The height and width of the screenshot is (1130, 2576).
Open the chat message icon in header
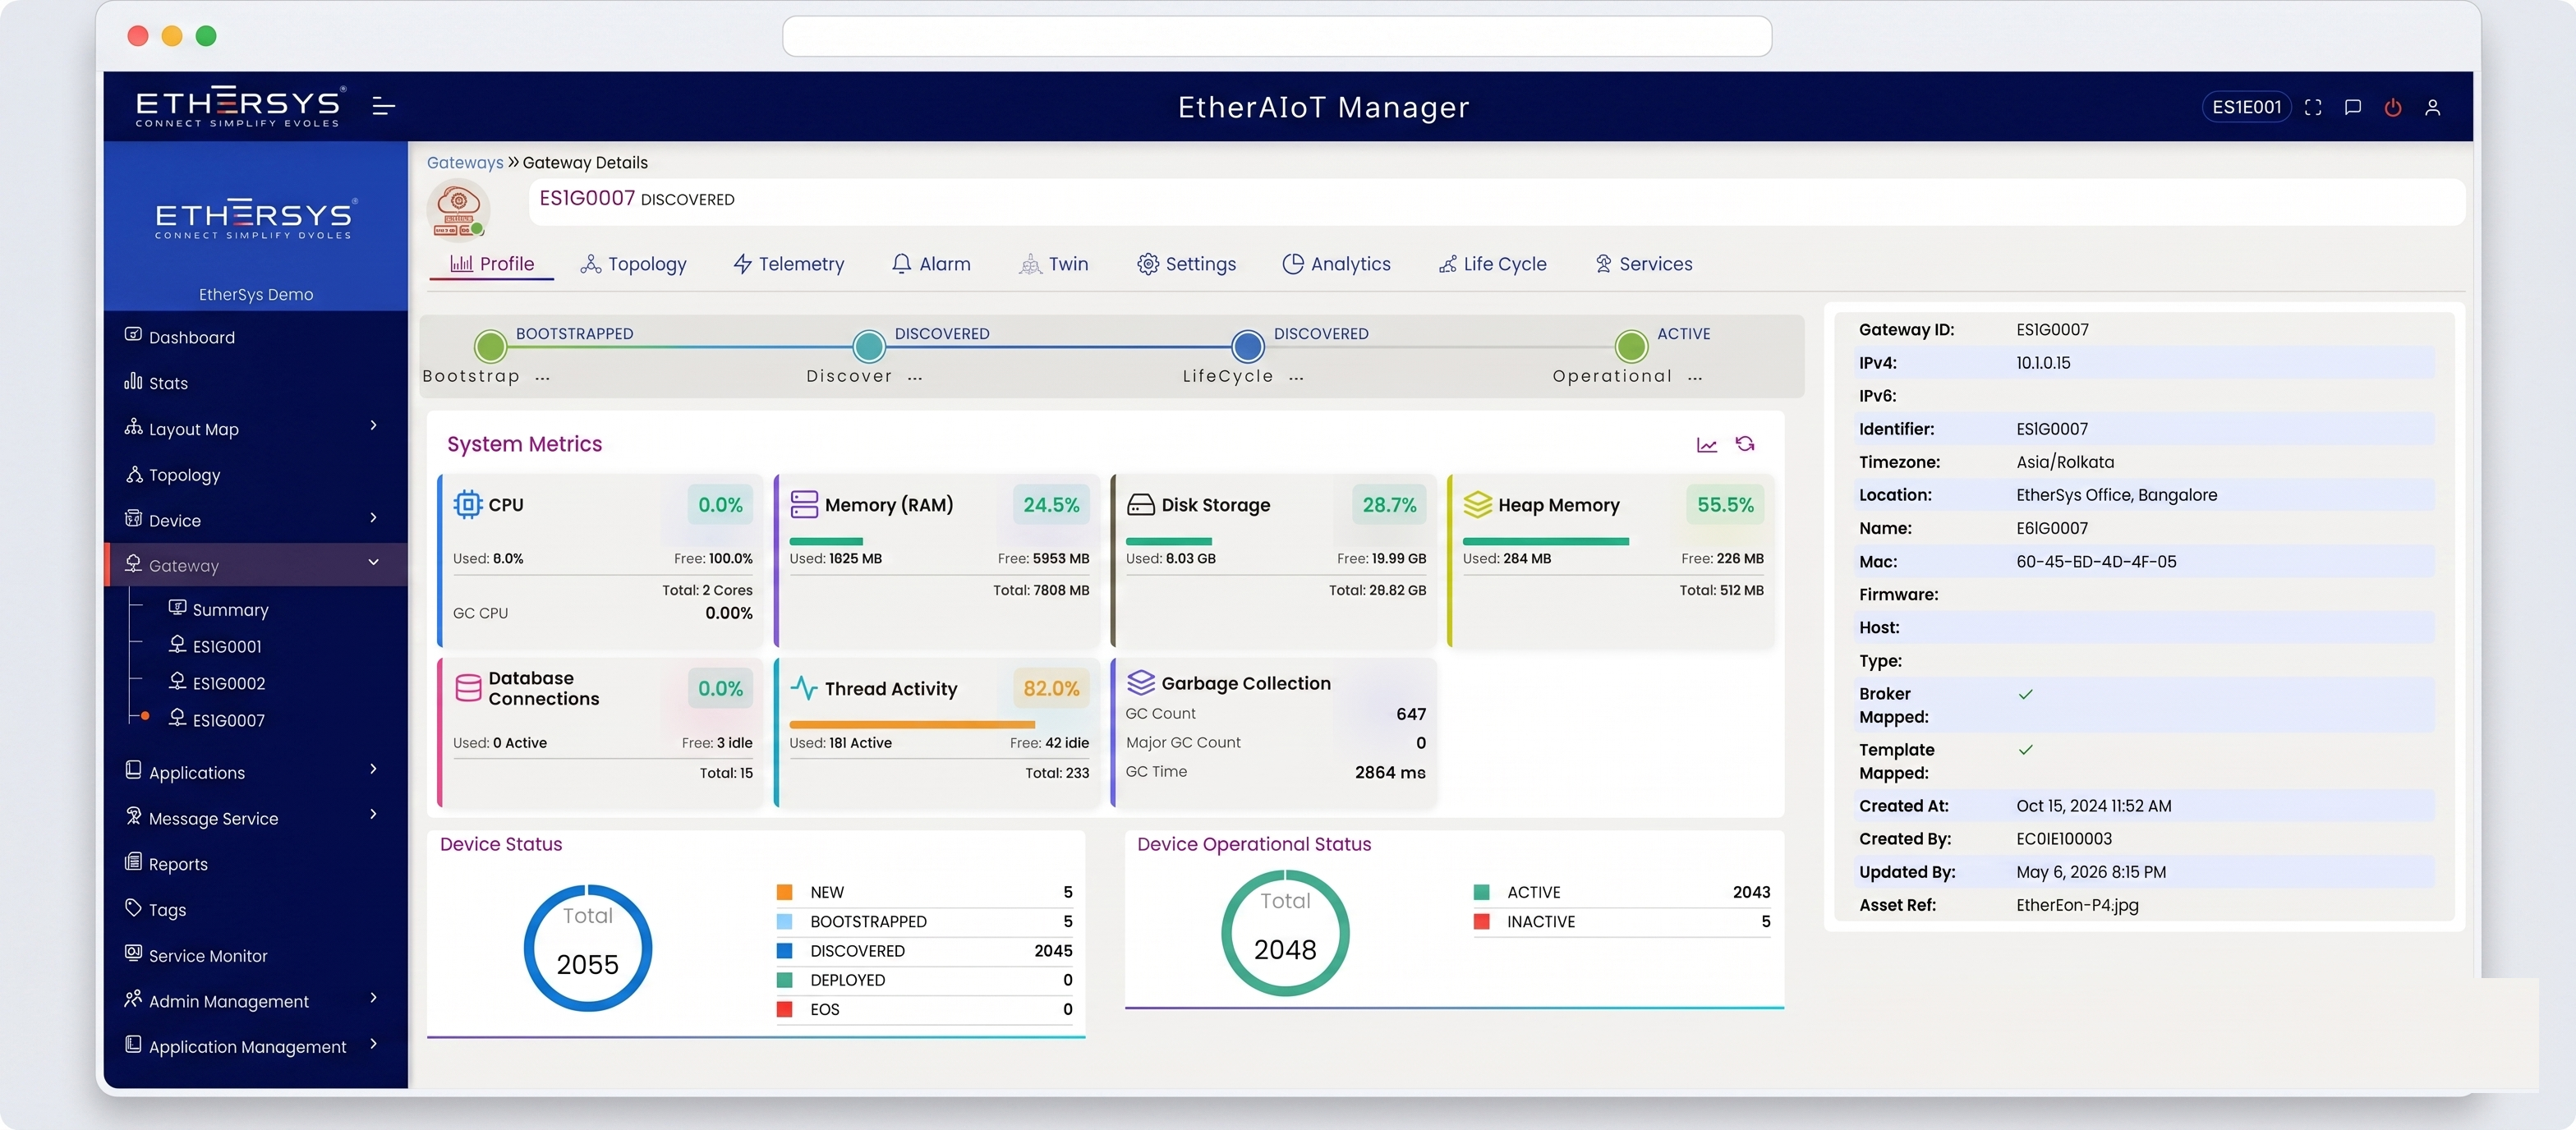click(2352, 107)
